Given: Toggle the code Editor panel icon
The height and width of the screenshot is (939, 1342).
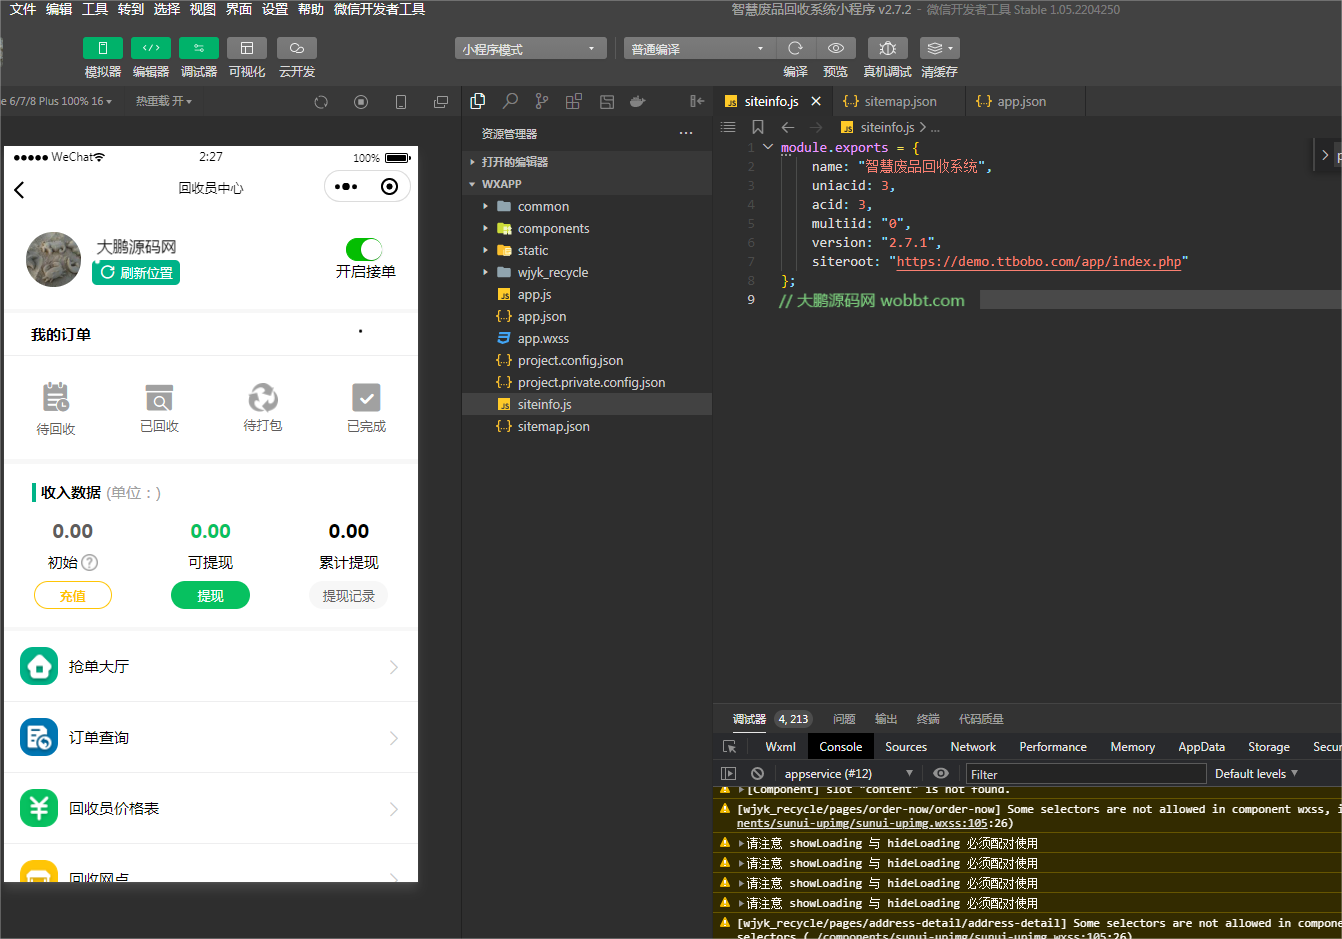Looking at the screenshot, I should click(150, 48).
